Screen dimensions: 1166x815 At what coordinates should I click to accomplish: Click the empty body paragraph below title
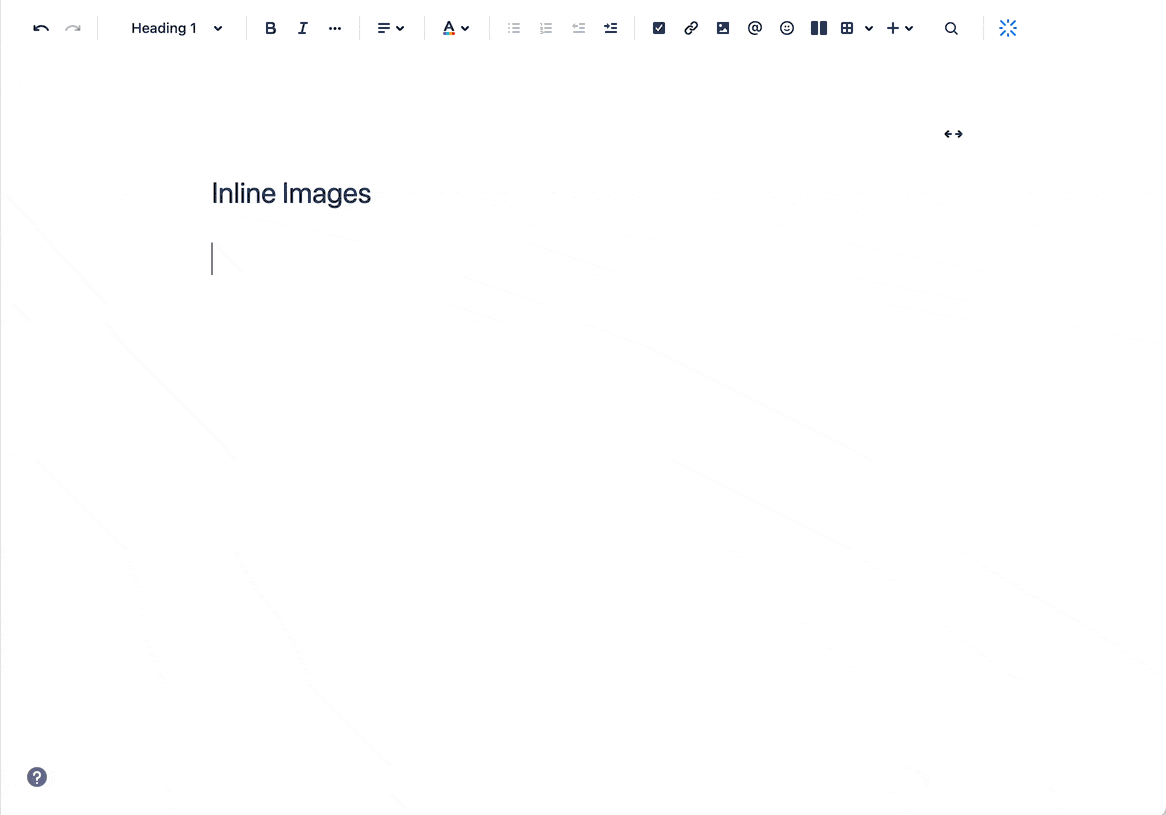tap(583, 259)
